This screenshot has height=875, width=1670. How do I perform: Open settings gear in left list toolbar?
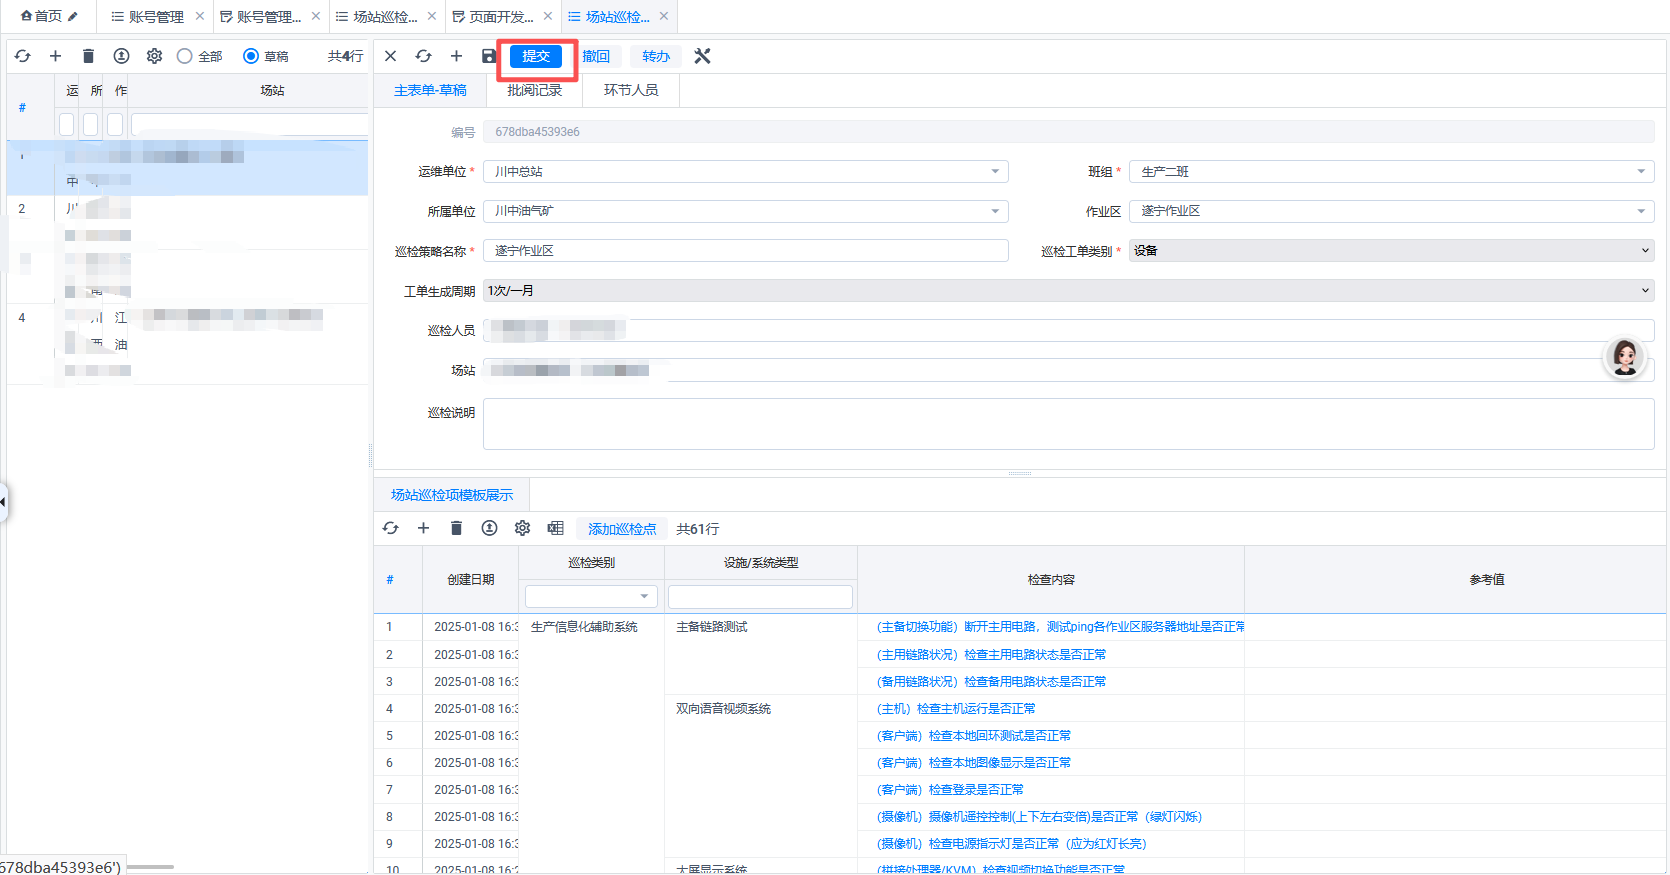click(154, 56)
